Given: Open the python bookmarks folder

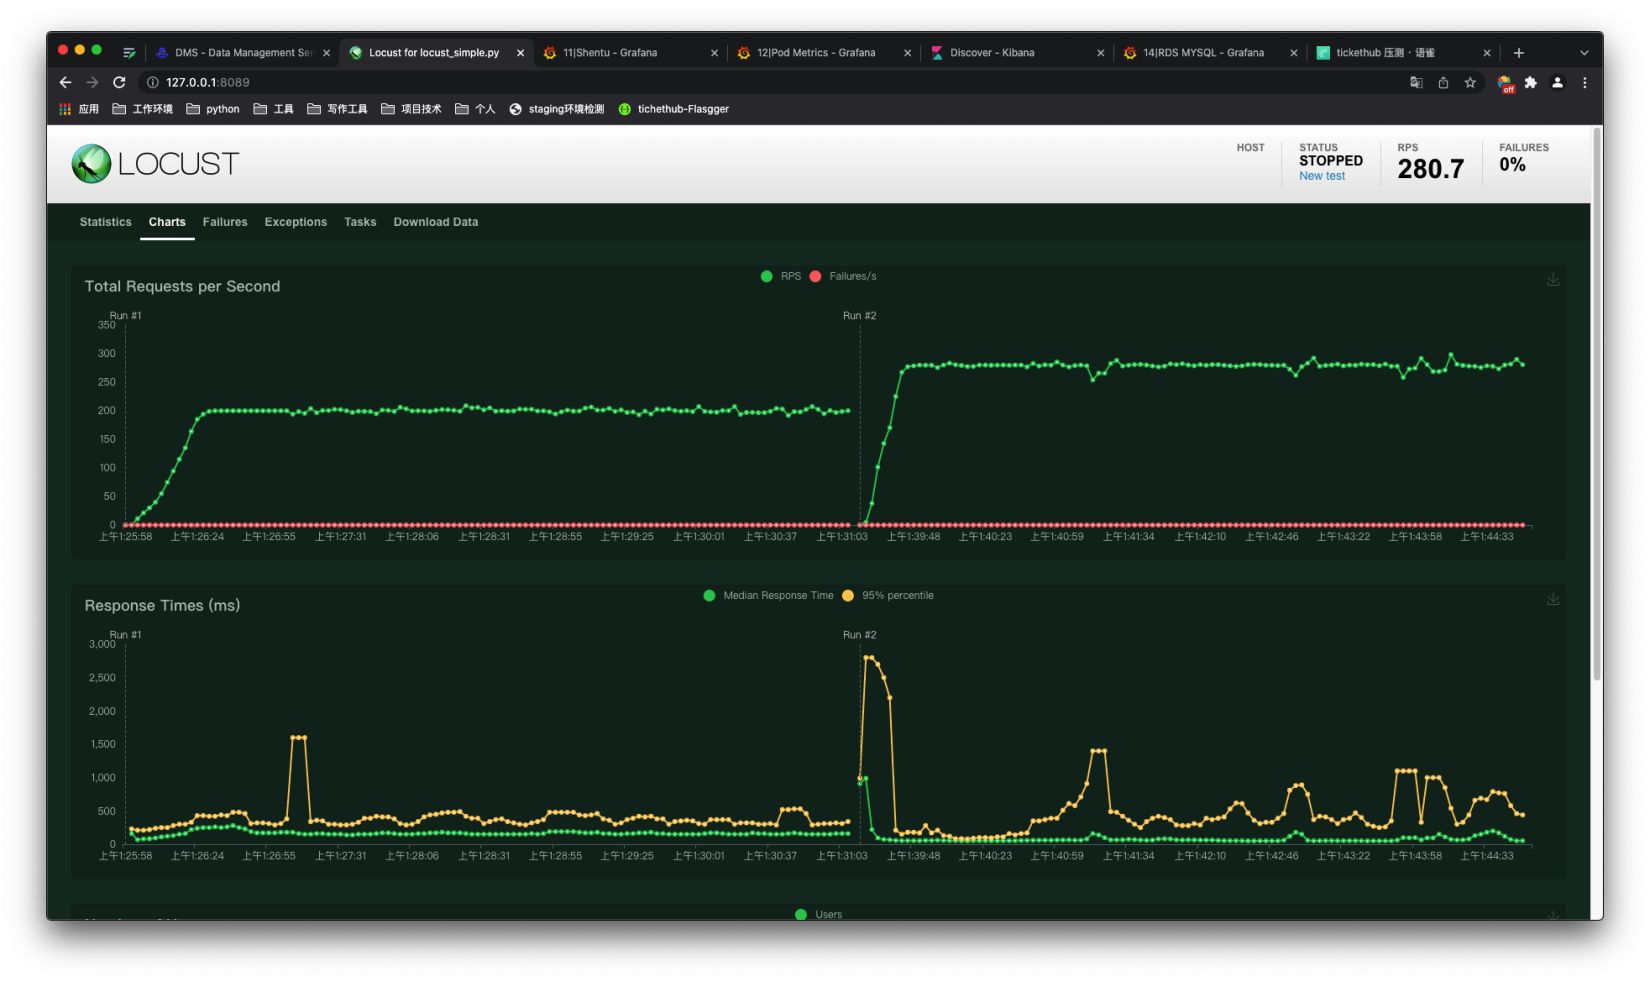Looking at the screenshot, I should tap(213, 109).
